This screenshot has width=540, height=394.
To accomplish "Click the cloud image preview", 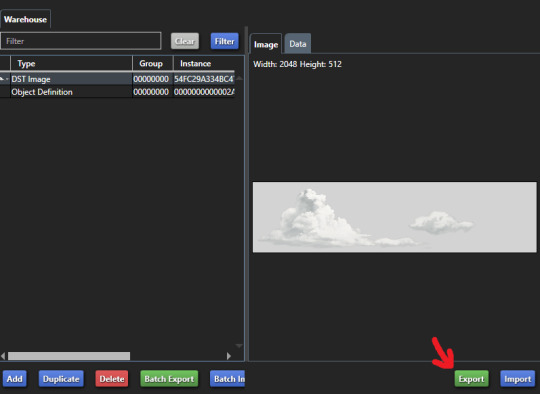I will tap(395, 217).
